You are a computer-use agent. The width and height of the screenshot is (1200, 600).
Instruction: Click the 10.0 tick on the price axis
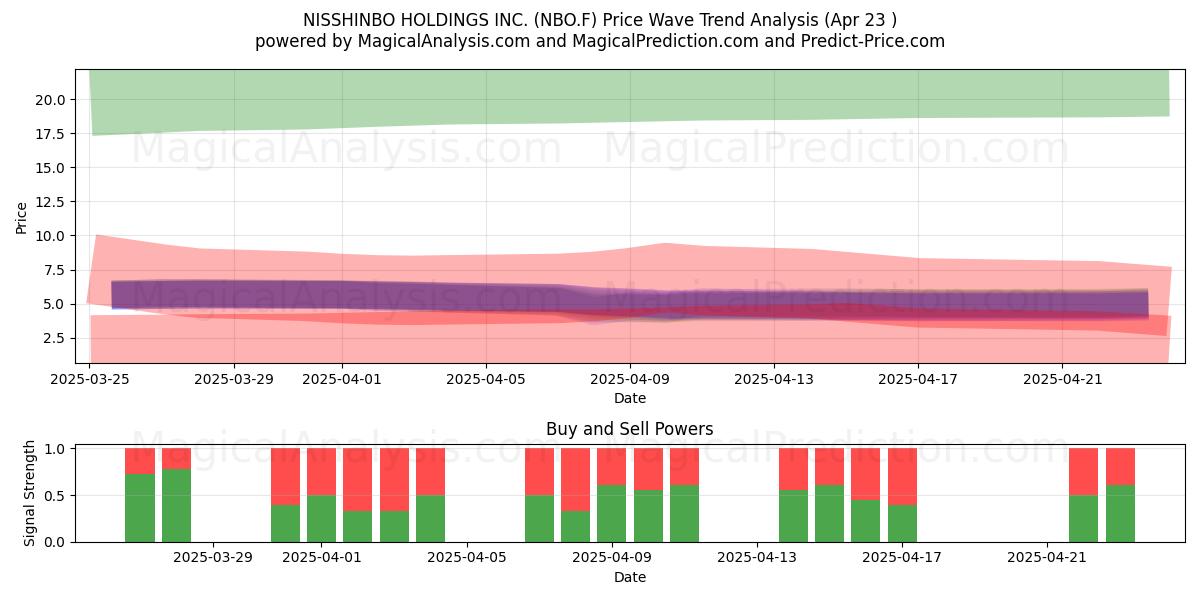(x=51, y=236)
